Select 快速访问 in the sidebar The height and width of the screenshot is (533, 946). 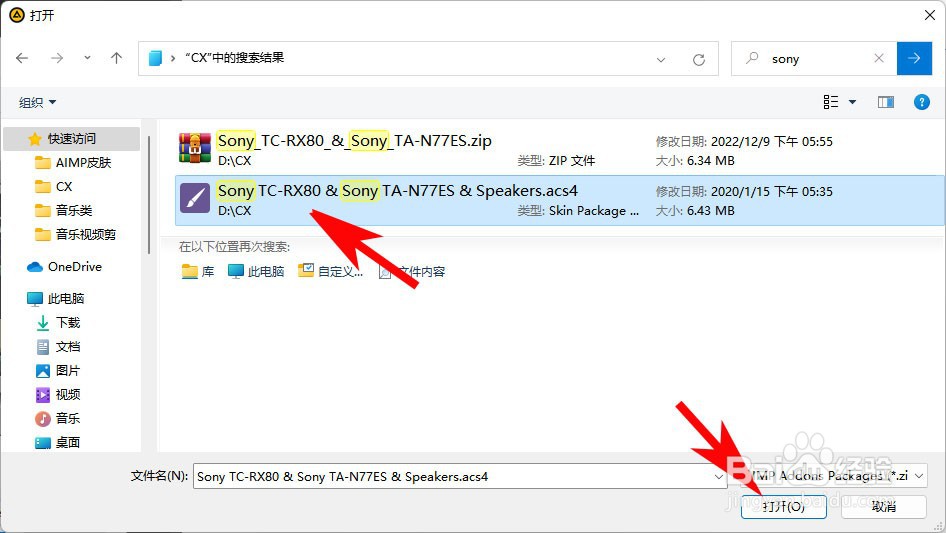tap(72, 139)
